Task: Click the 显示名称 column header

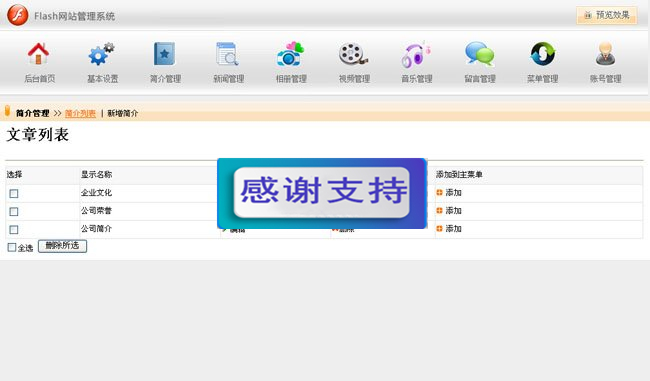Action: (x=96, y=175)
